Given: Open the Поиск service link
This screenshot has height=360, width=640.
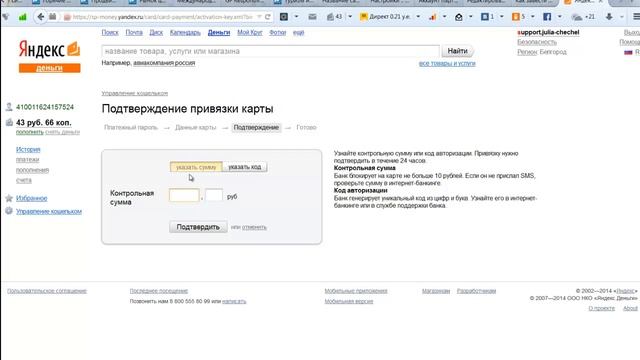Looking at the screenshot, I should (x=110, y=33).
